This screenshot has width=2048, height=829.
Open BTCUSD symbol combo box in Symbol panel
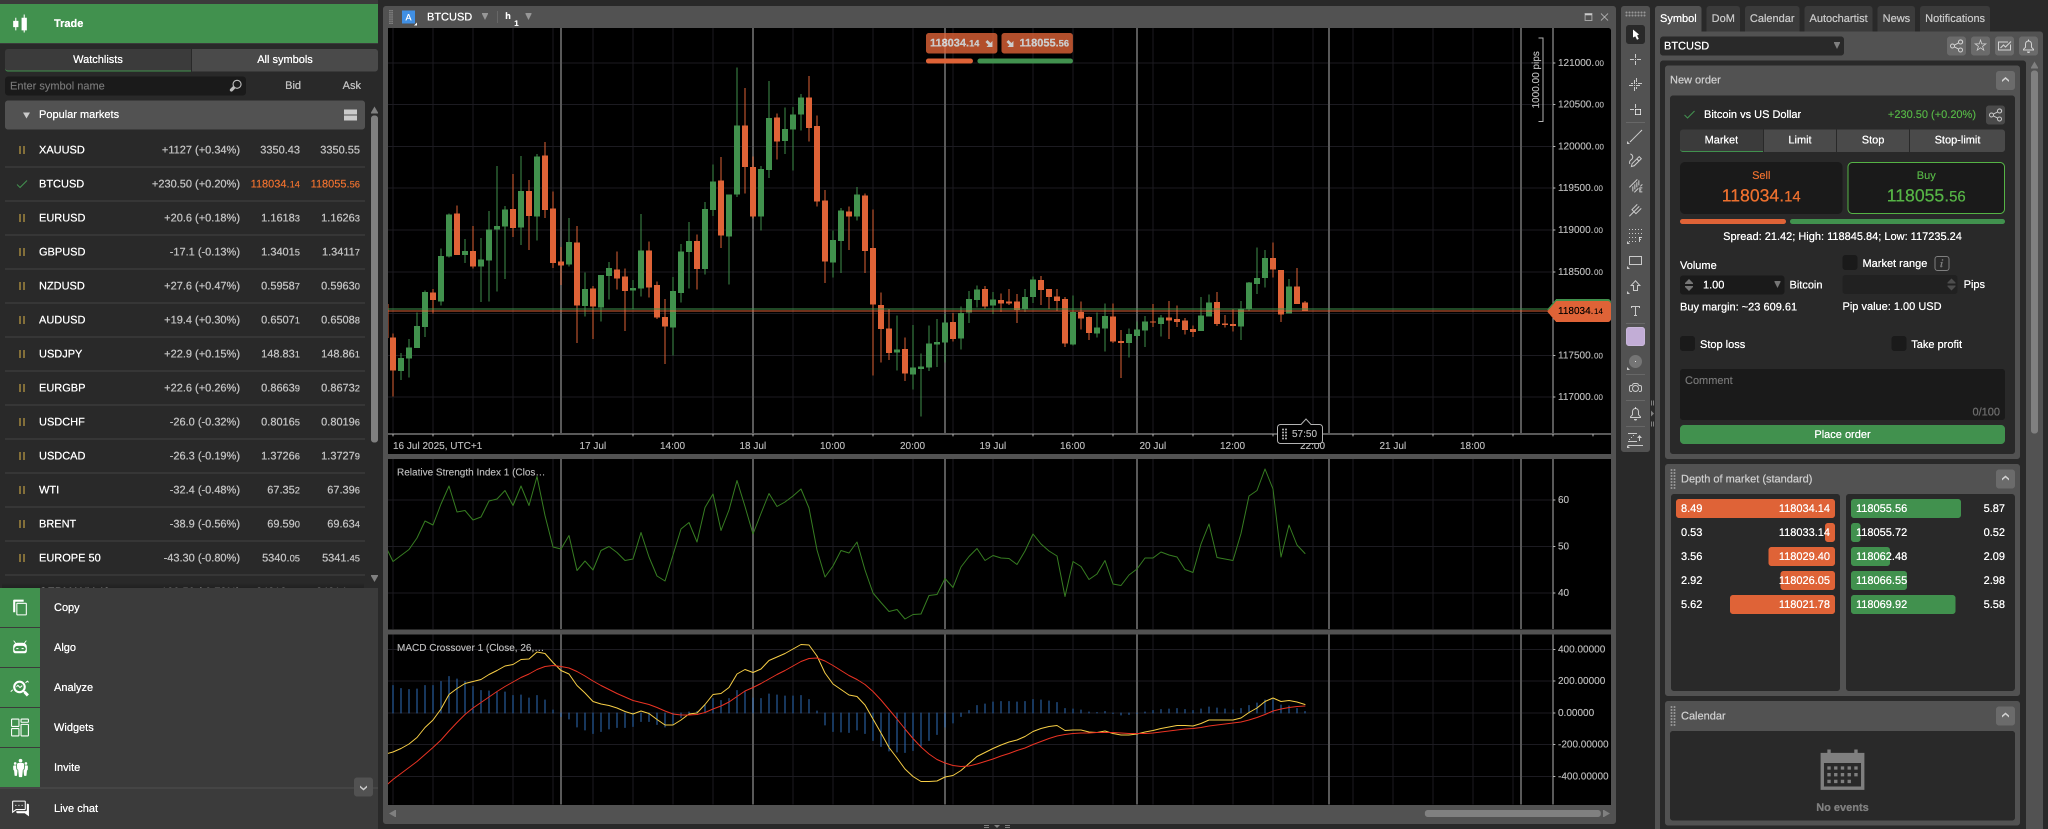1751,46
